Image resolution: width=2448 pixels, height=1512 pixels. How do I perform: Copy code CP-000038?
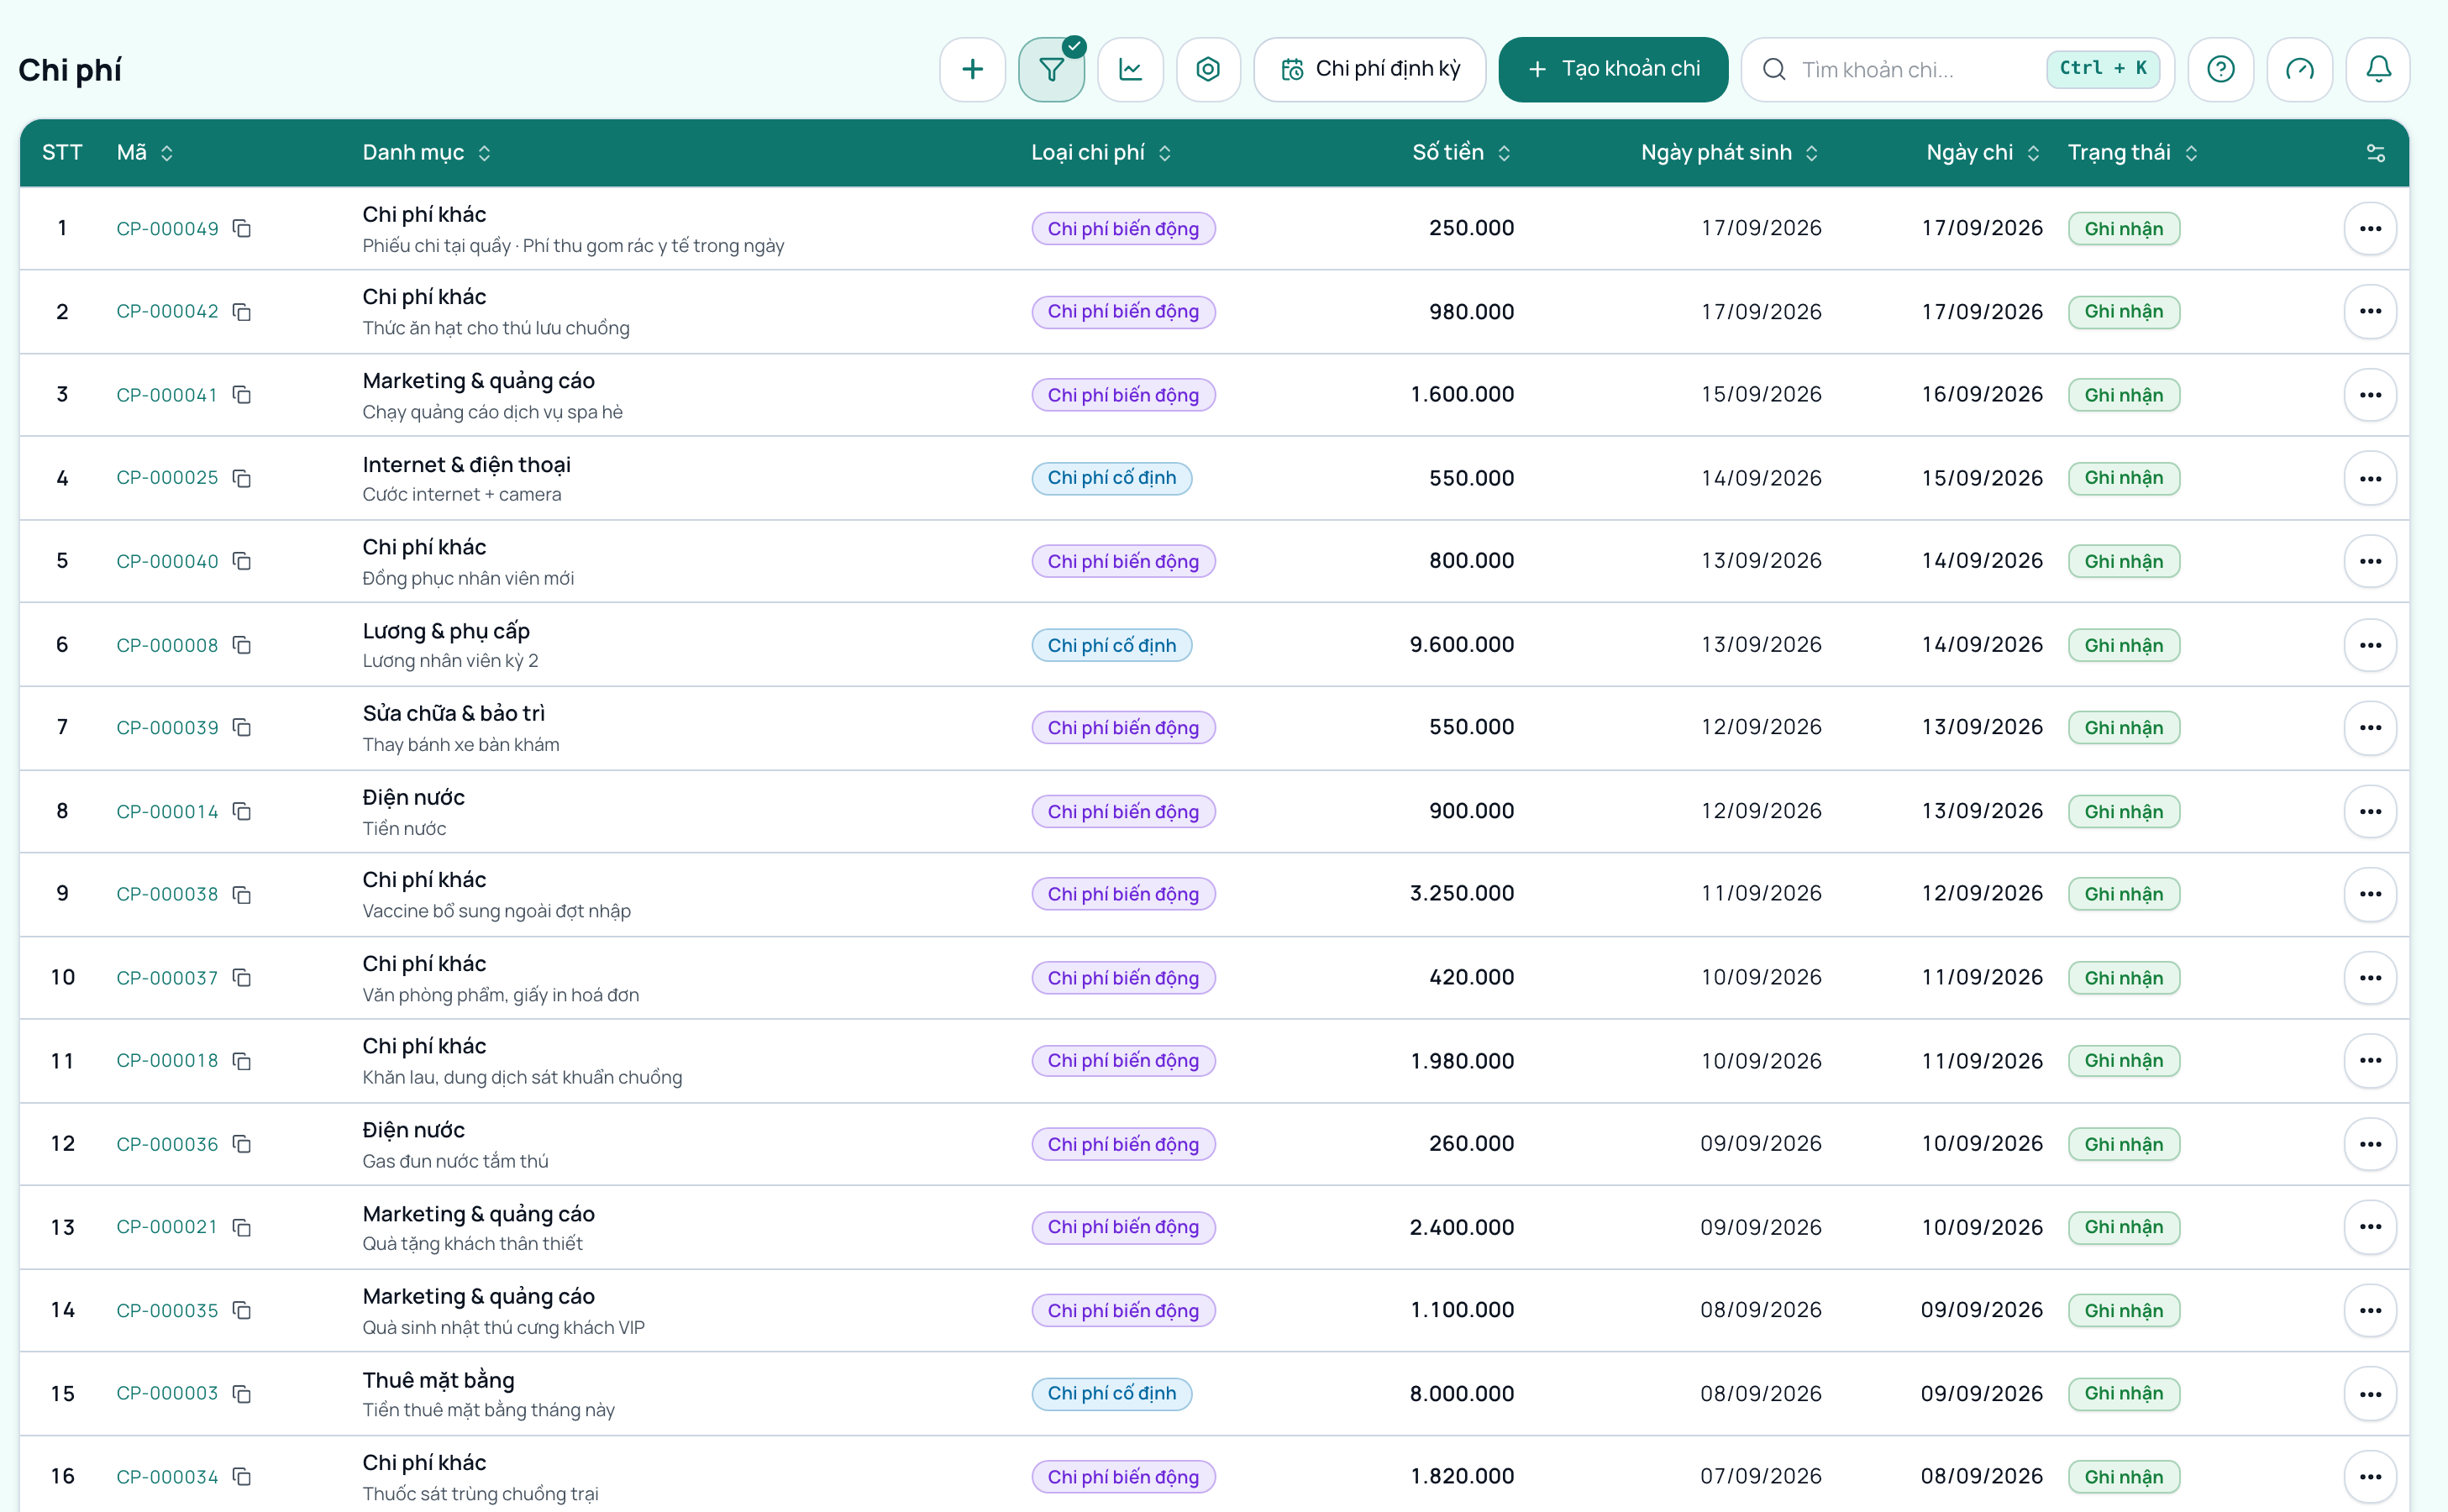pyautogui.click(x=242, y=894)
